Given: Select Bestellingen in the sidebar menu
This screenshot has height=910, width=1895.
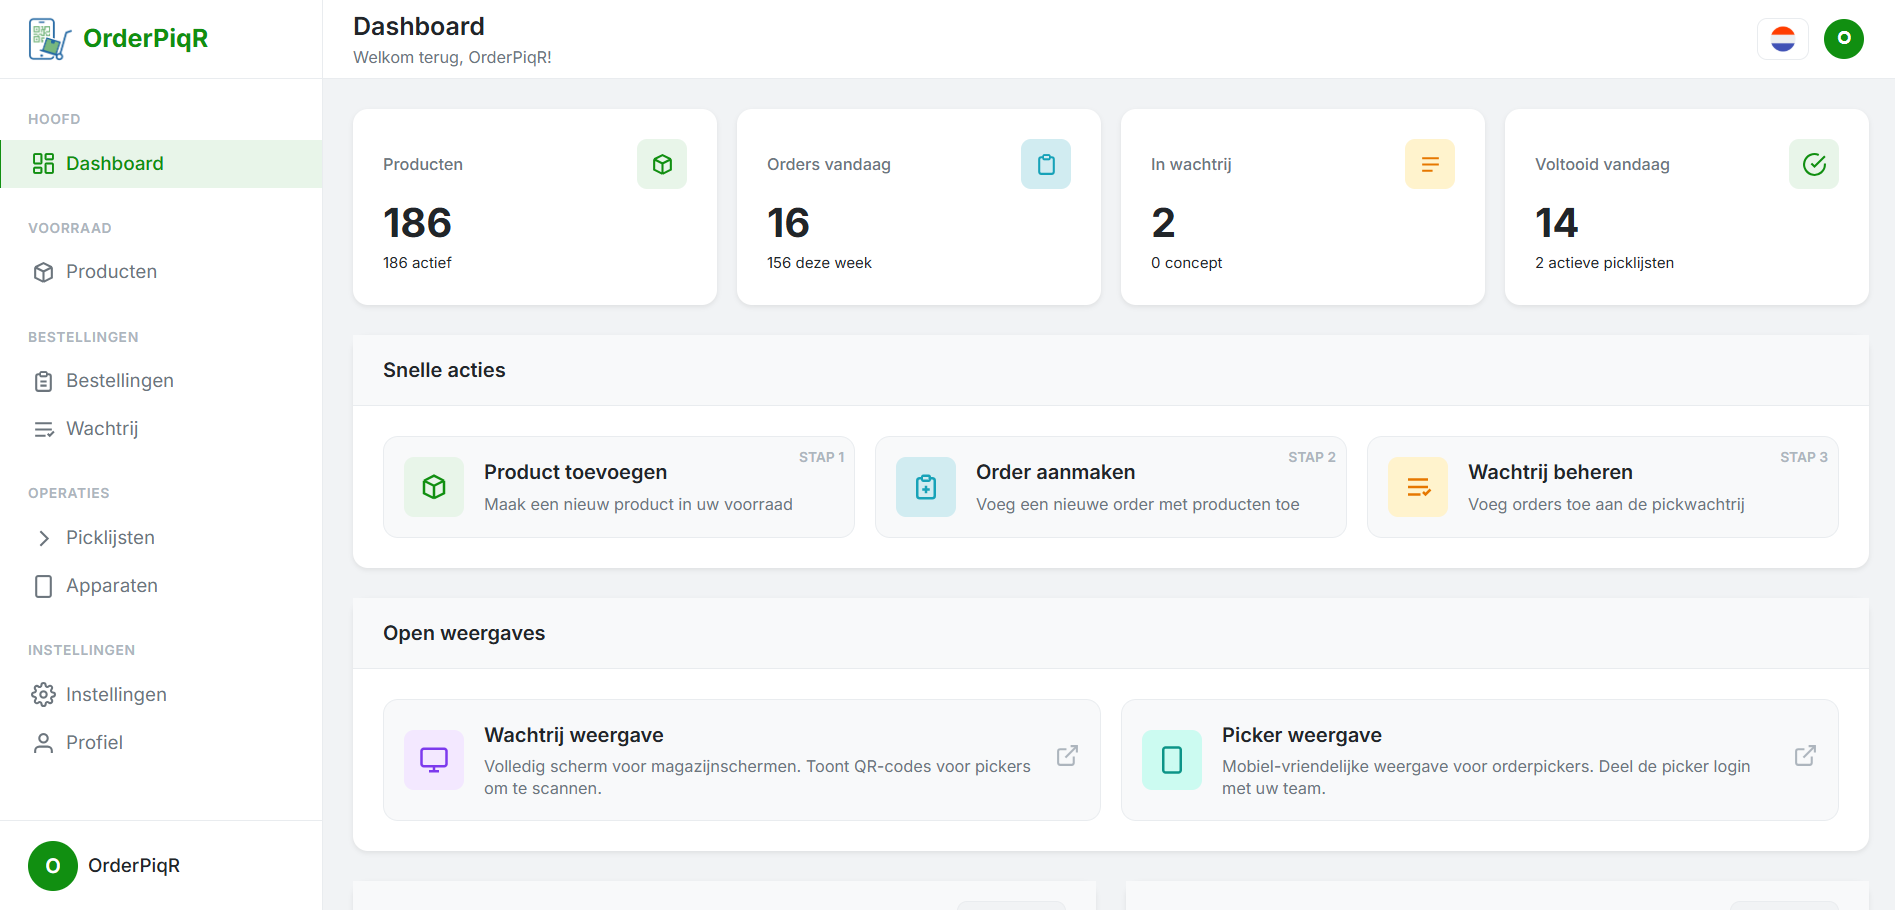Looking at the screenshot, I should pyautogui.click(x=119, y=380).
